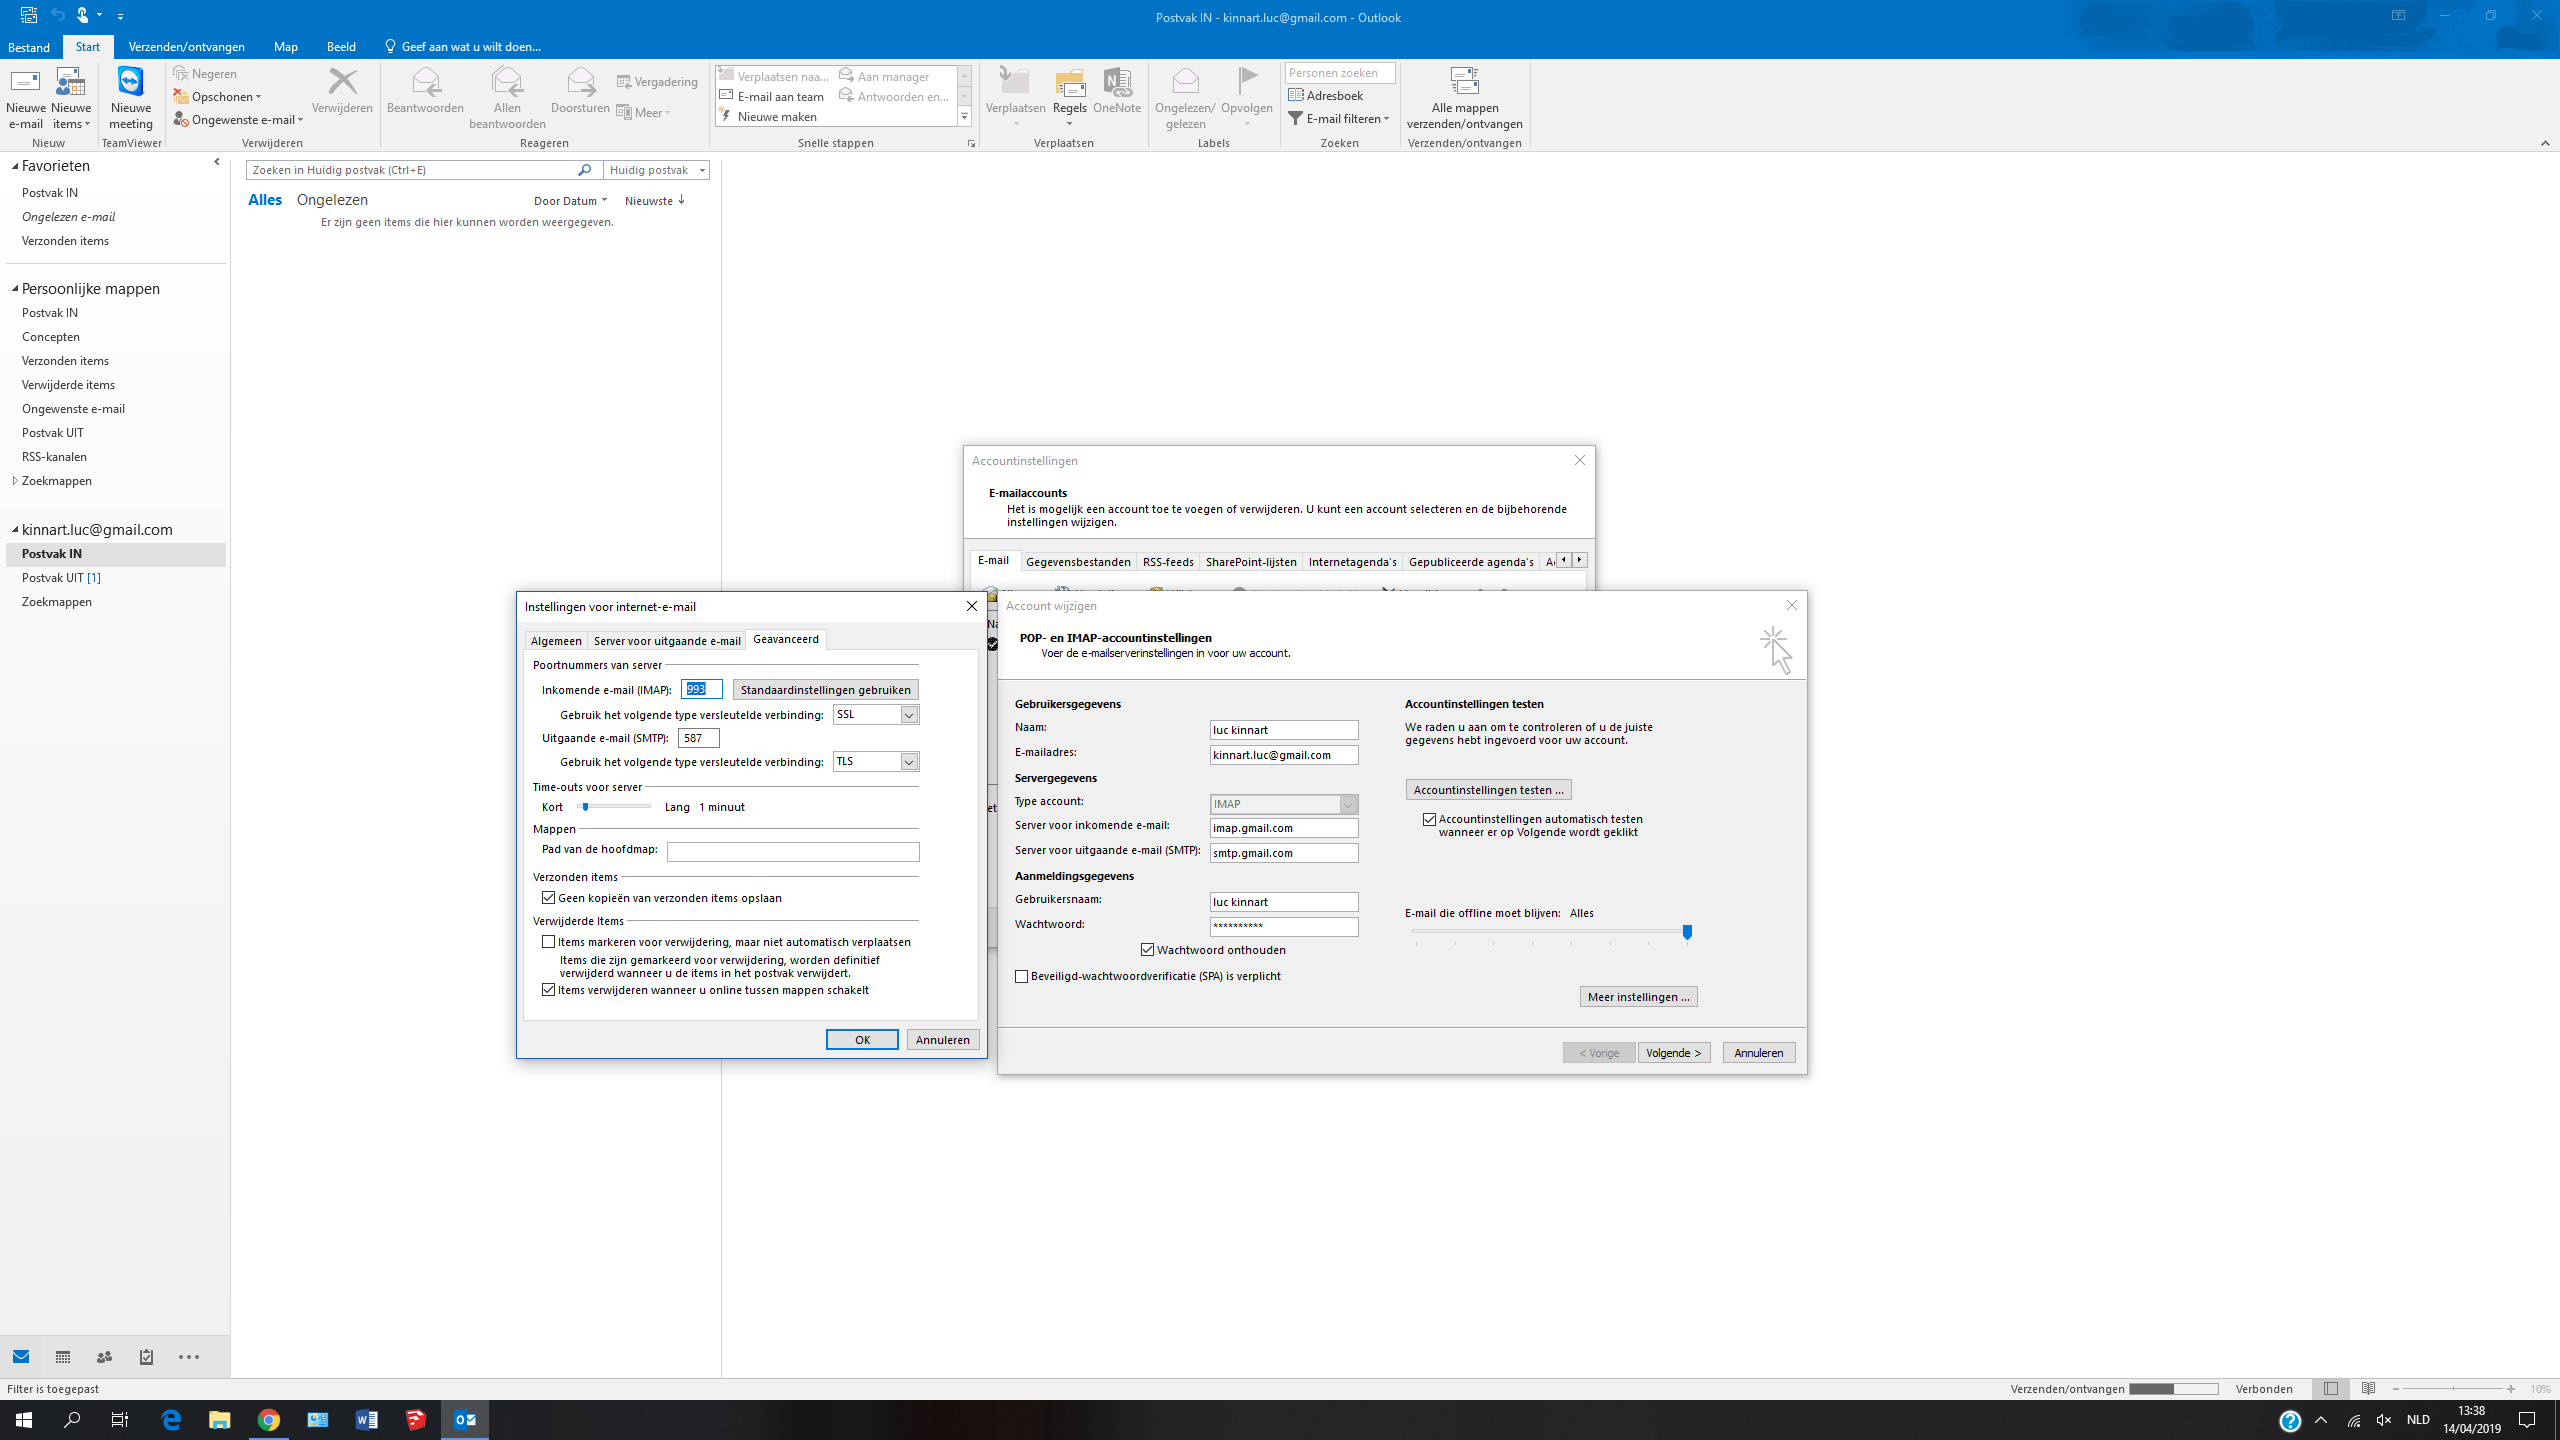
Task: Click OK in internet e-mail settings
Action: coord(862,1040)
